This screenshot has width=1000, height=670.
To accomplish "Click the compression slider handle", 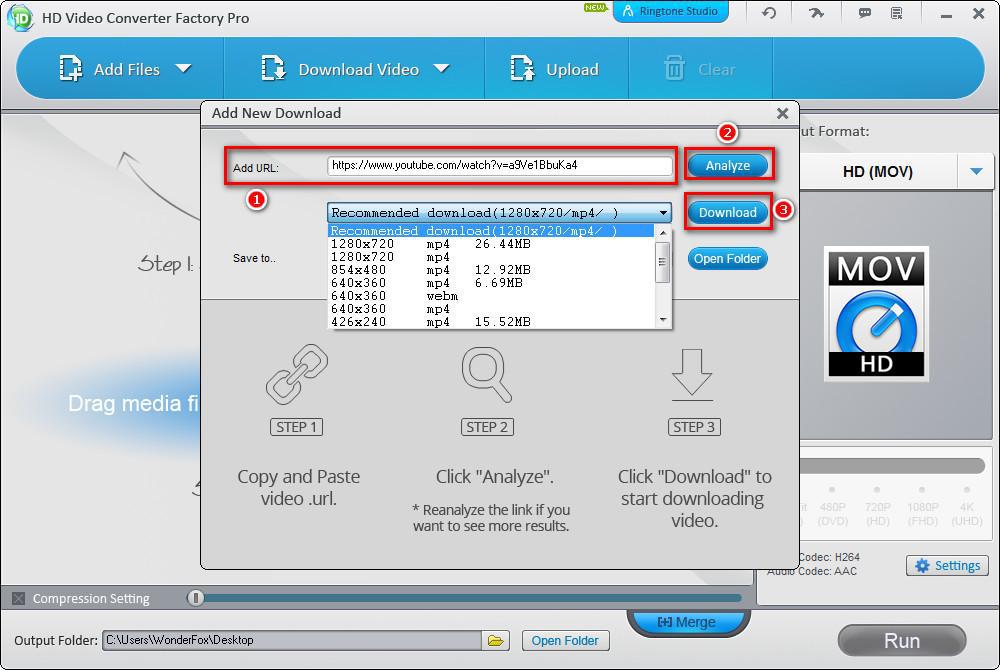I will pos(196,598).
